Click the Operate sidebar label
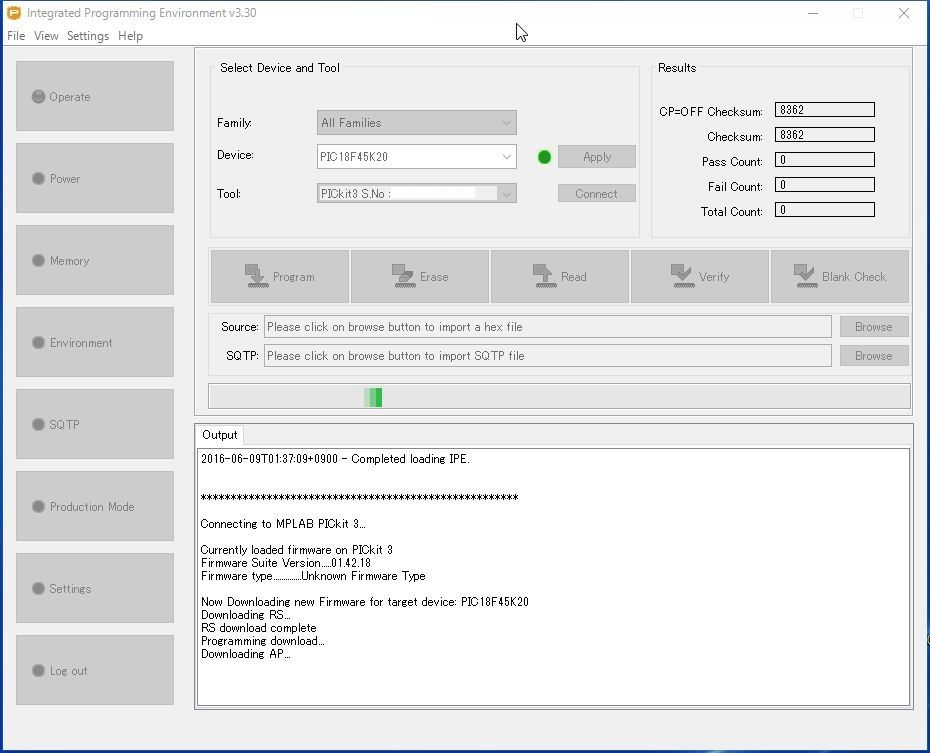The image size is (930, 753). point(70,97)
